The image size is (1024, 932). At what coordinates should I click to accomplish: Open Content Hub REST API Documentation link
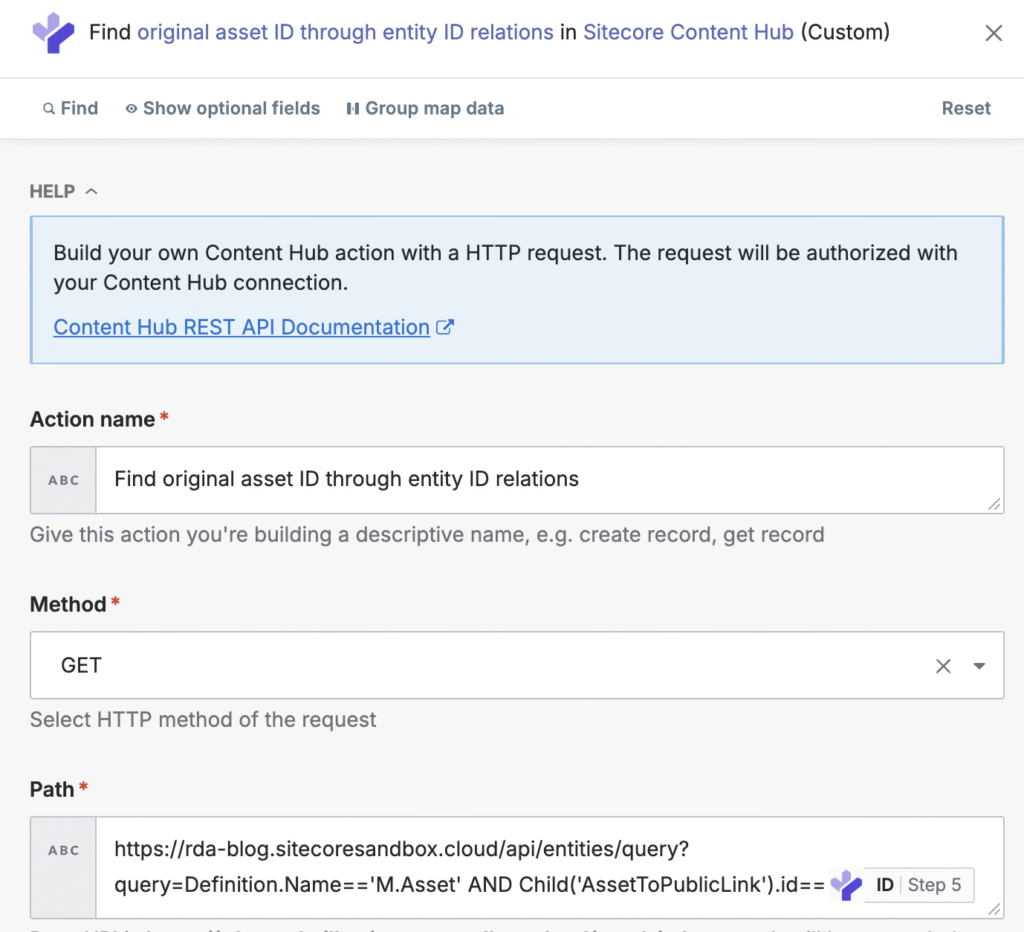coord(242,327)
